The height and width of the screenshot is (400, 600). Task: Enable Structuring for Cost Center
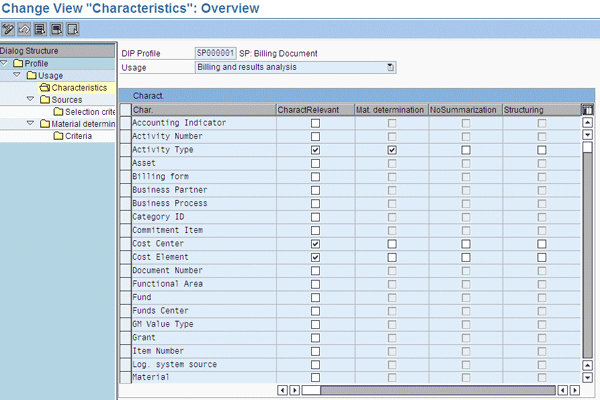pyautogui.click(x=541, y=244)
